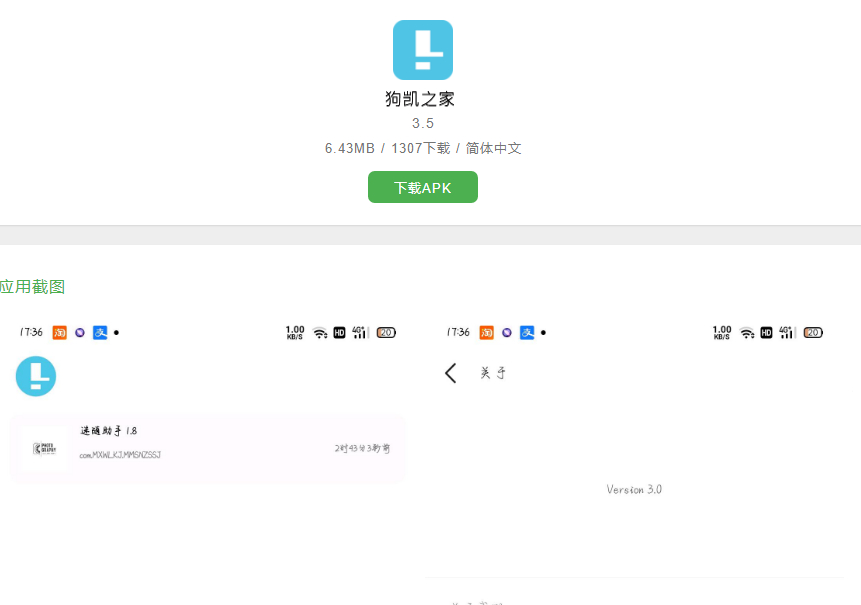Click the 4G signal icon in right status bar

(x=787, y=332)
